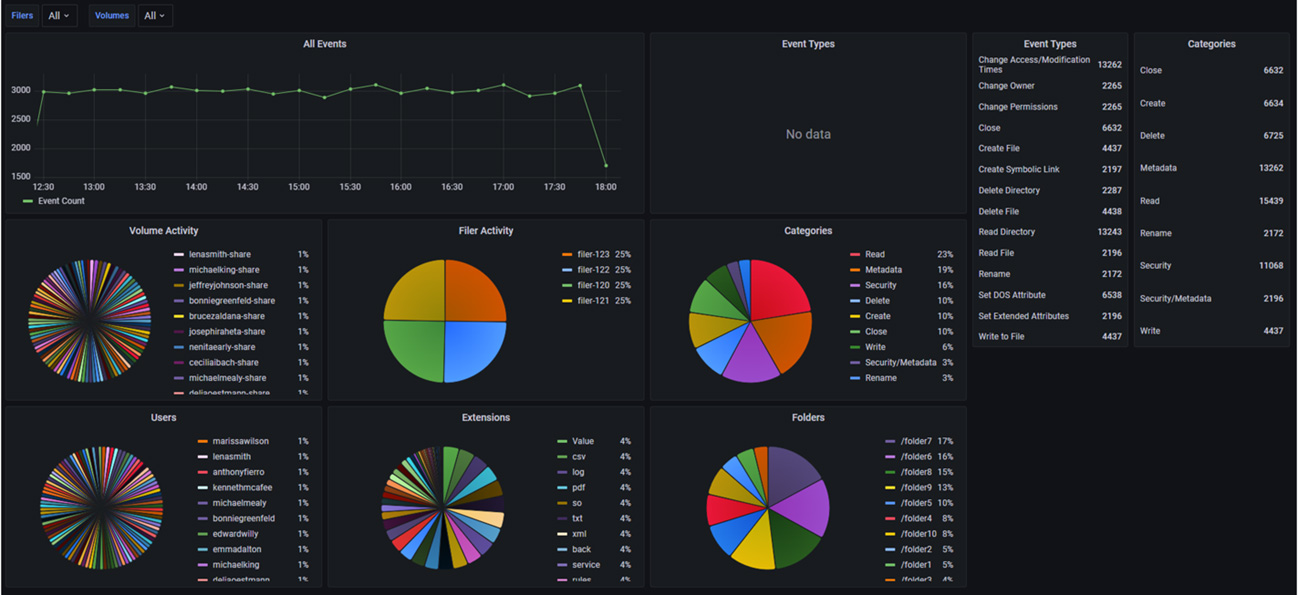Click Security/Metadata row in Categories list

(x=1211, y=299)
